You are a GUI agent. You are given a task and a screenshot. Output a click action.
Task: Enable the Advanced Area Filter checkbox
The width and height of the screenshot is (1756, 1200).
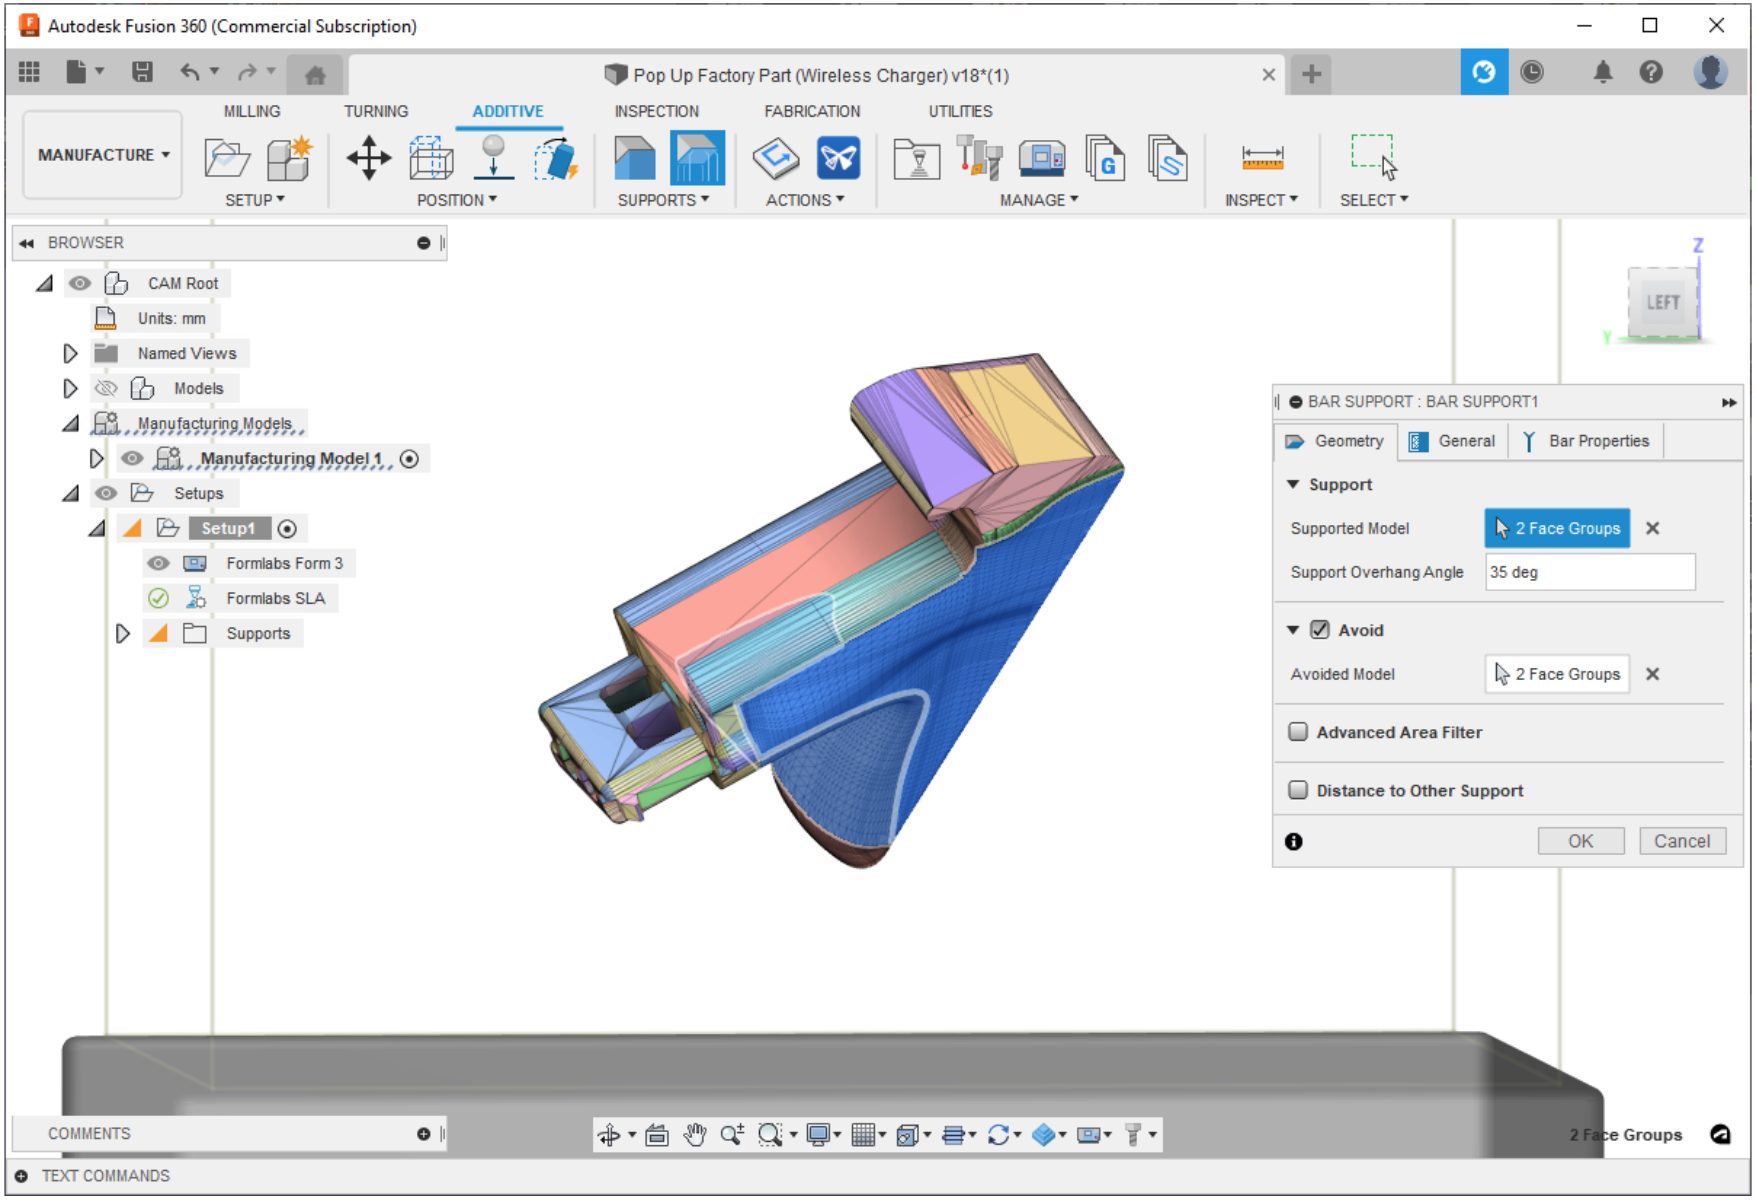(x=1298, y=732)
